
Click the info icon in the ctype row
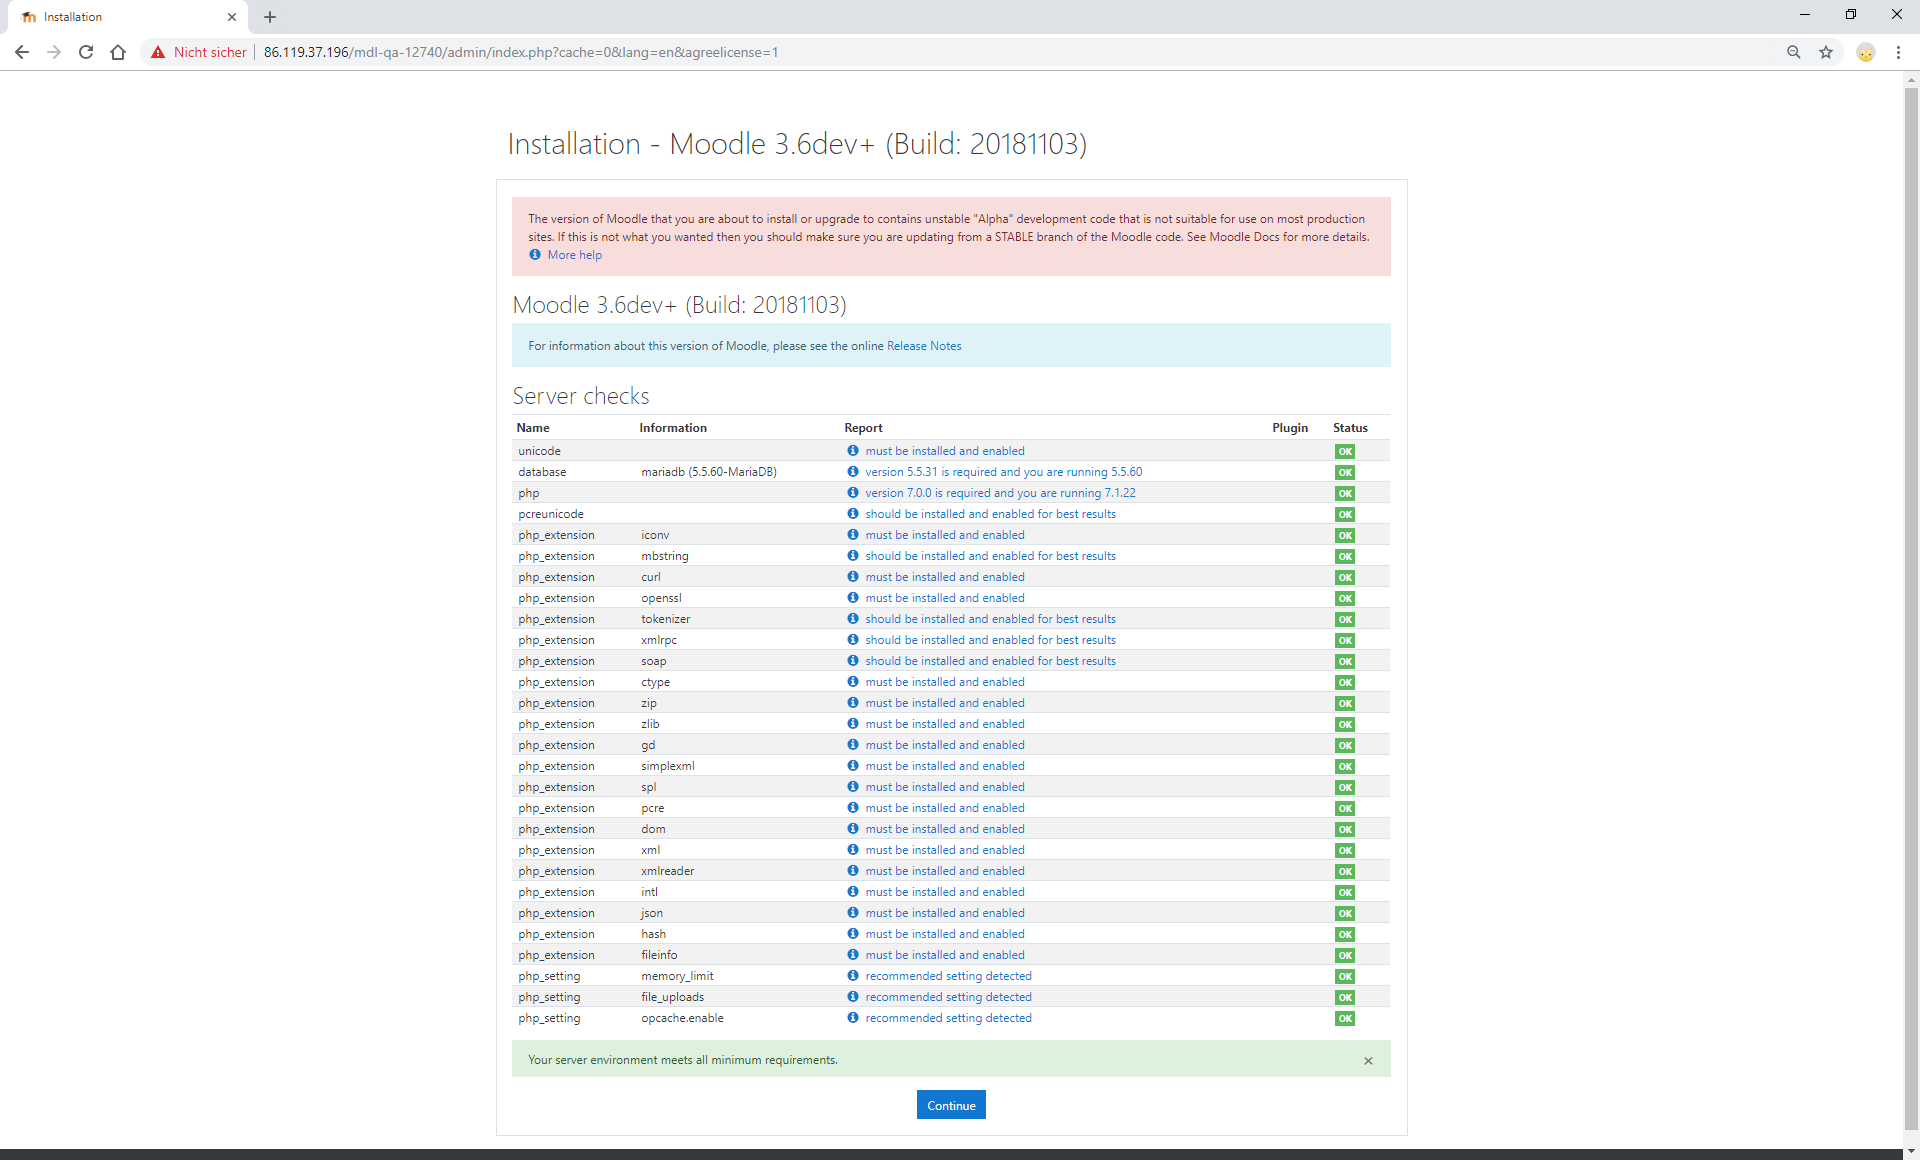point(853,682)
